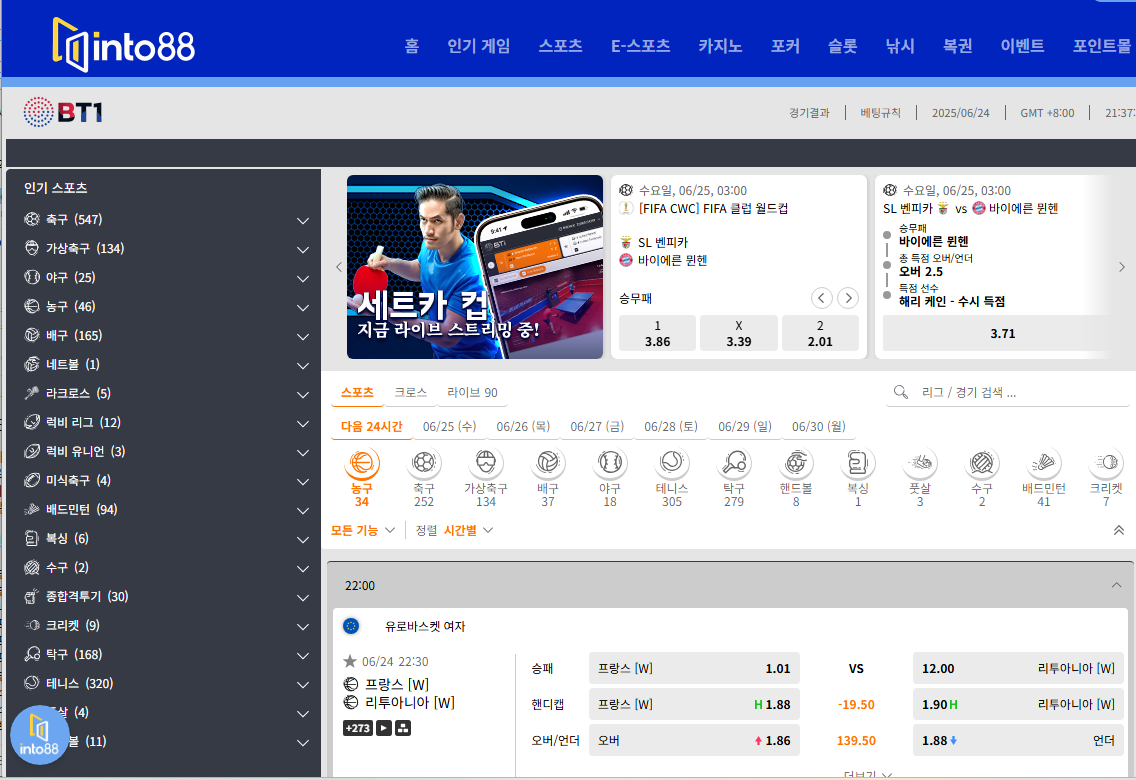Select the 06/28 (토) date tab
The image size is (1136, 780).
[x=671, y=427]
